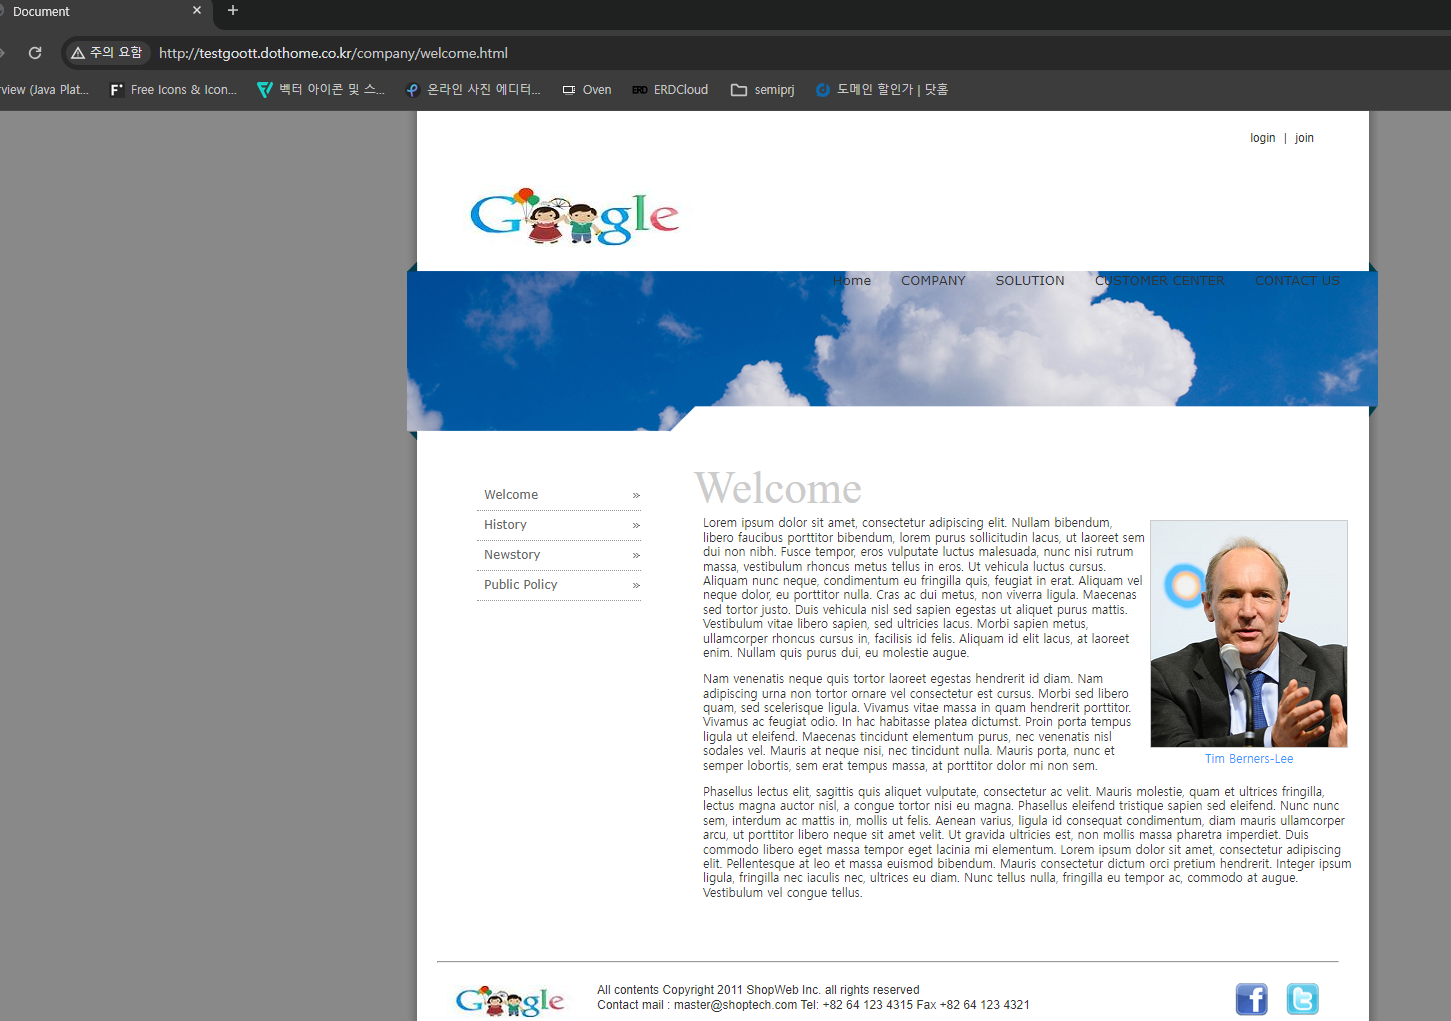Open the CONTACT US menu item

[1297, 281]
